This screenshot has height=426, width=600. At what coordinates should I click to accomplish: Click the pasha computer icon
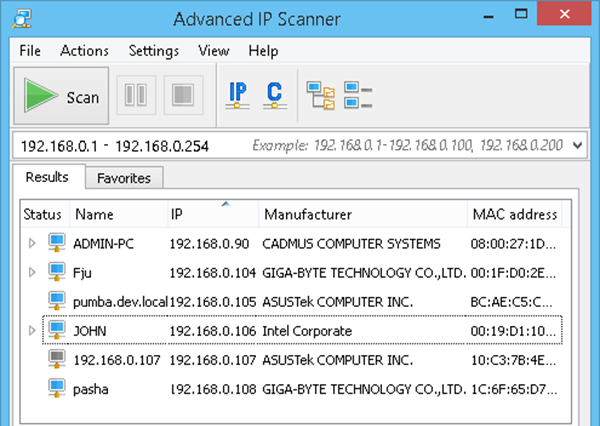[57, 388]
